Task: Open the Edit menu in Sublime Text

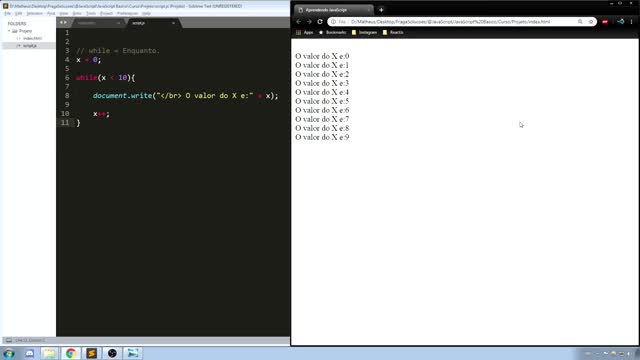Action: point(18,13)
